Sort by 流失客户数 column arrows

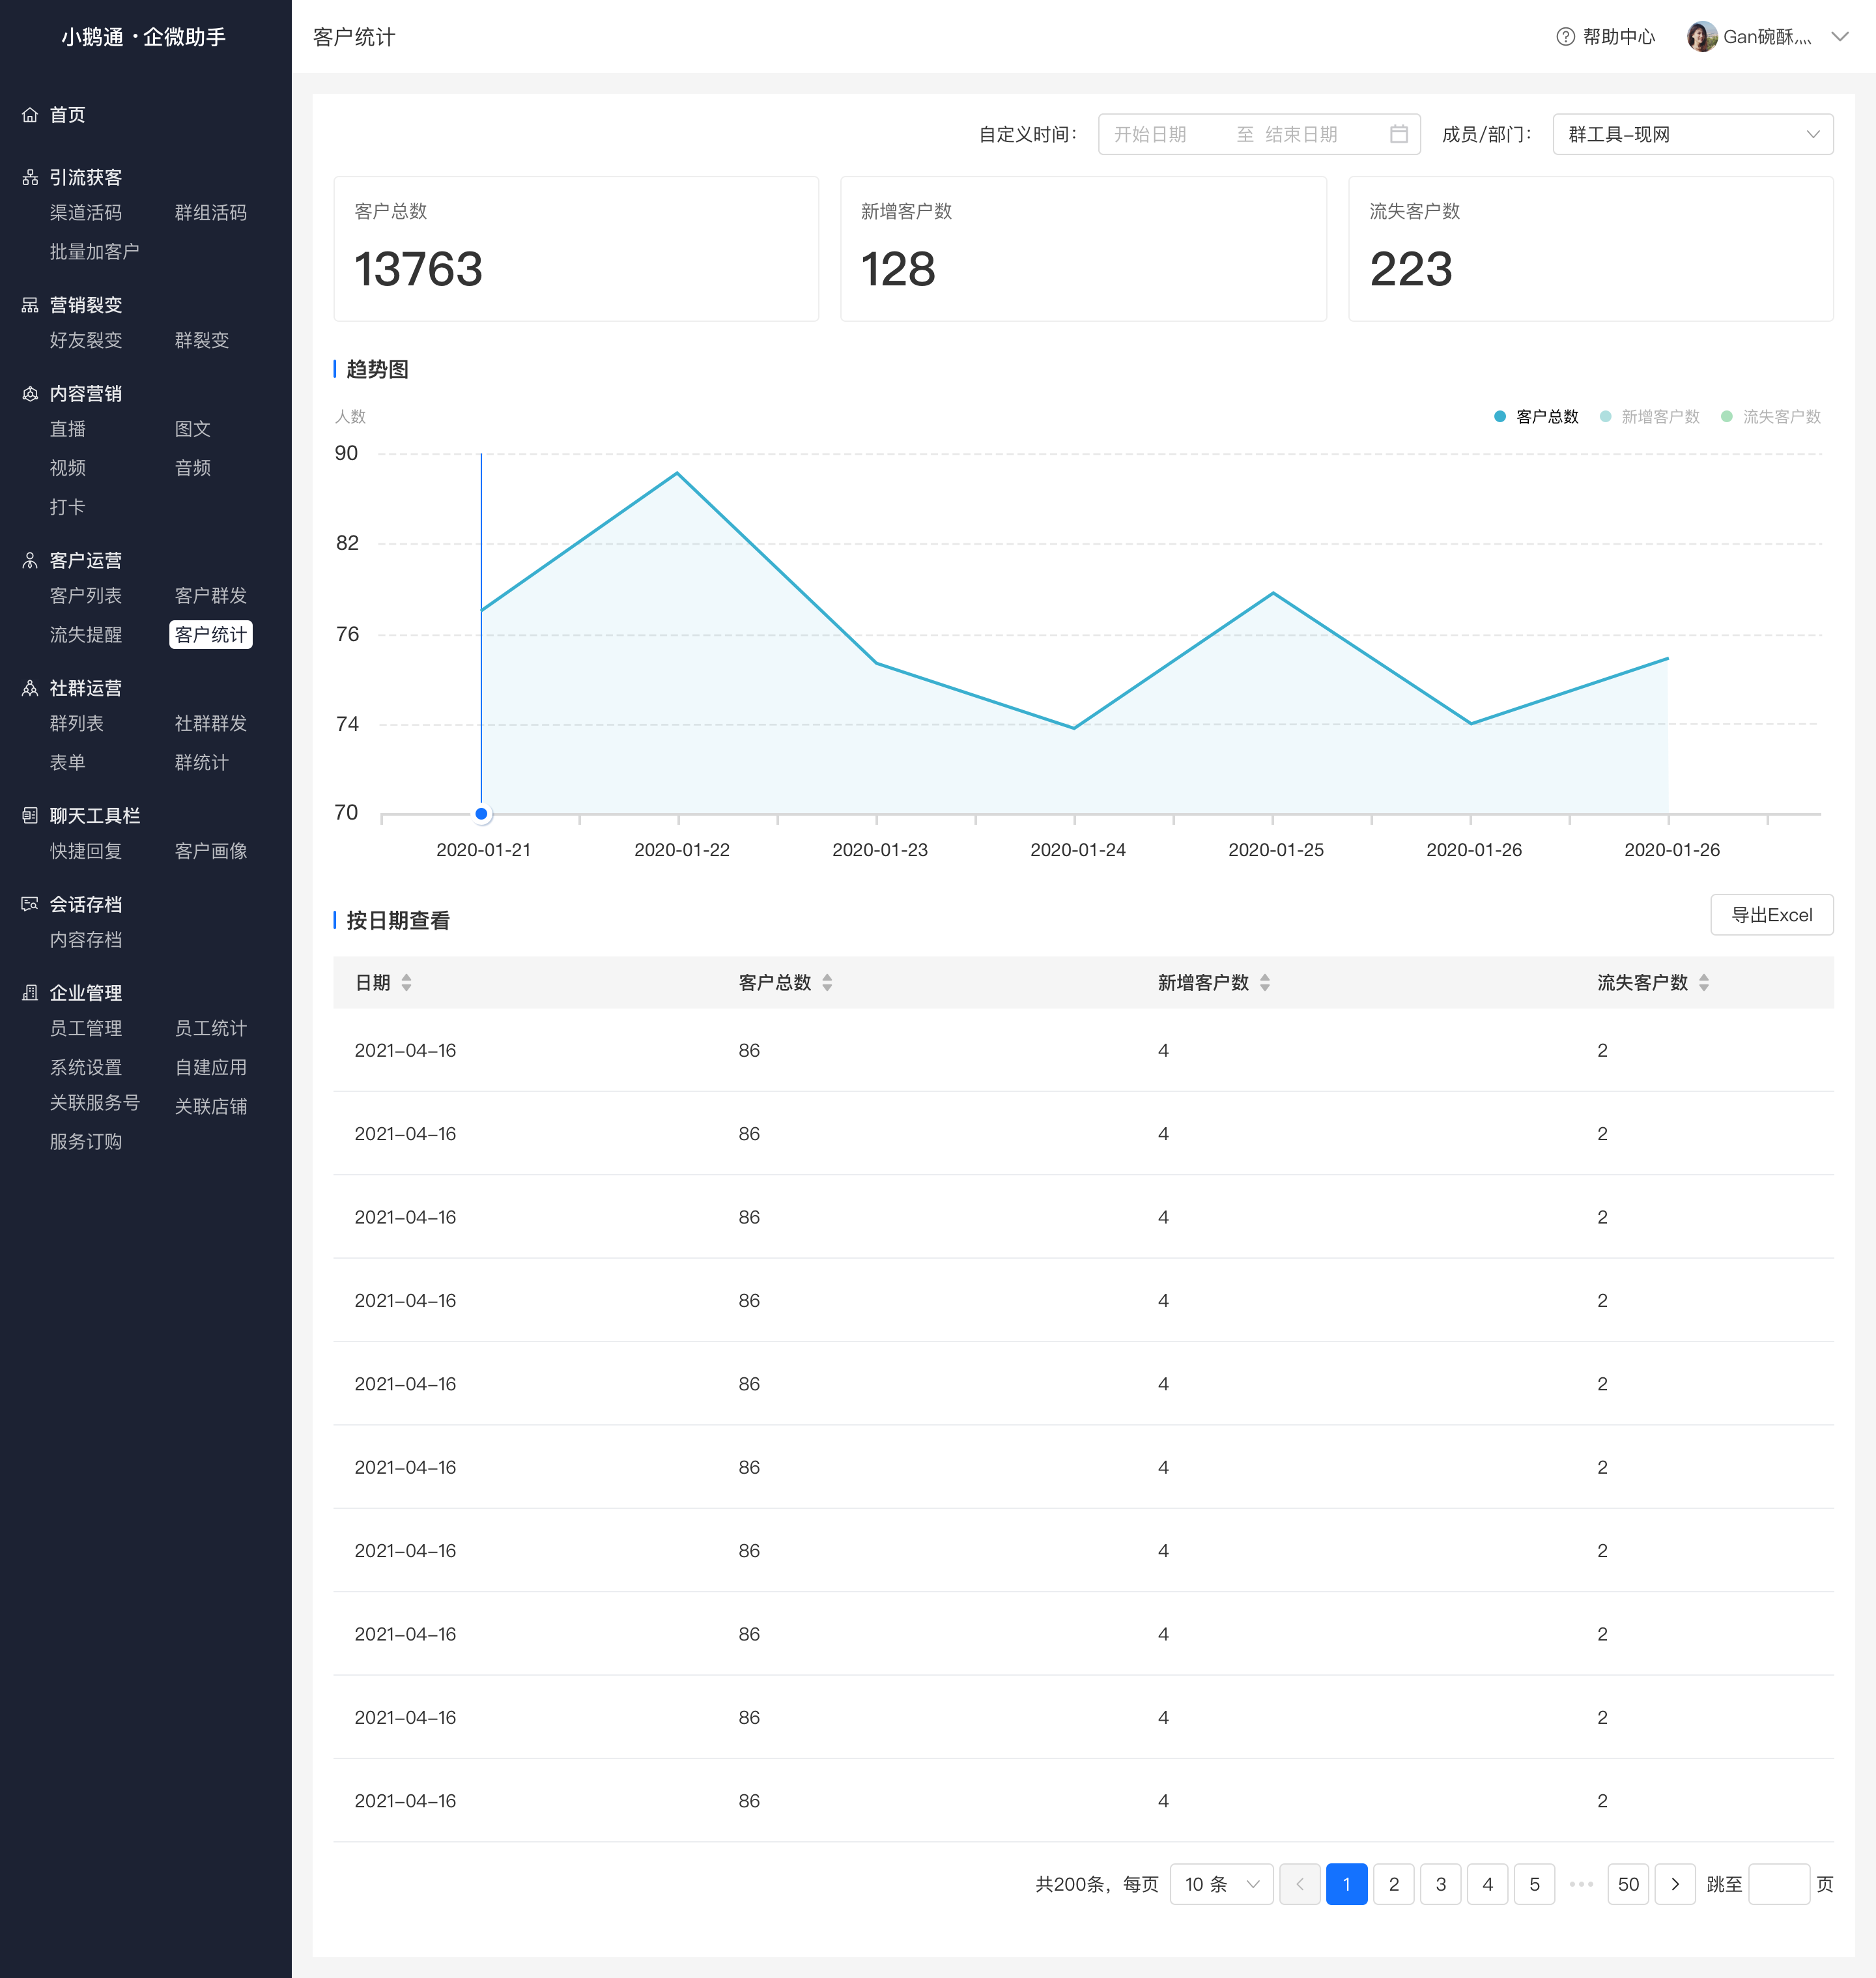1704,983
